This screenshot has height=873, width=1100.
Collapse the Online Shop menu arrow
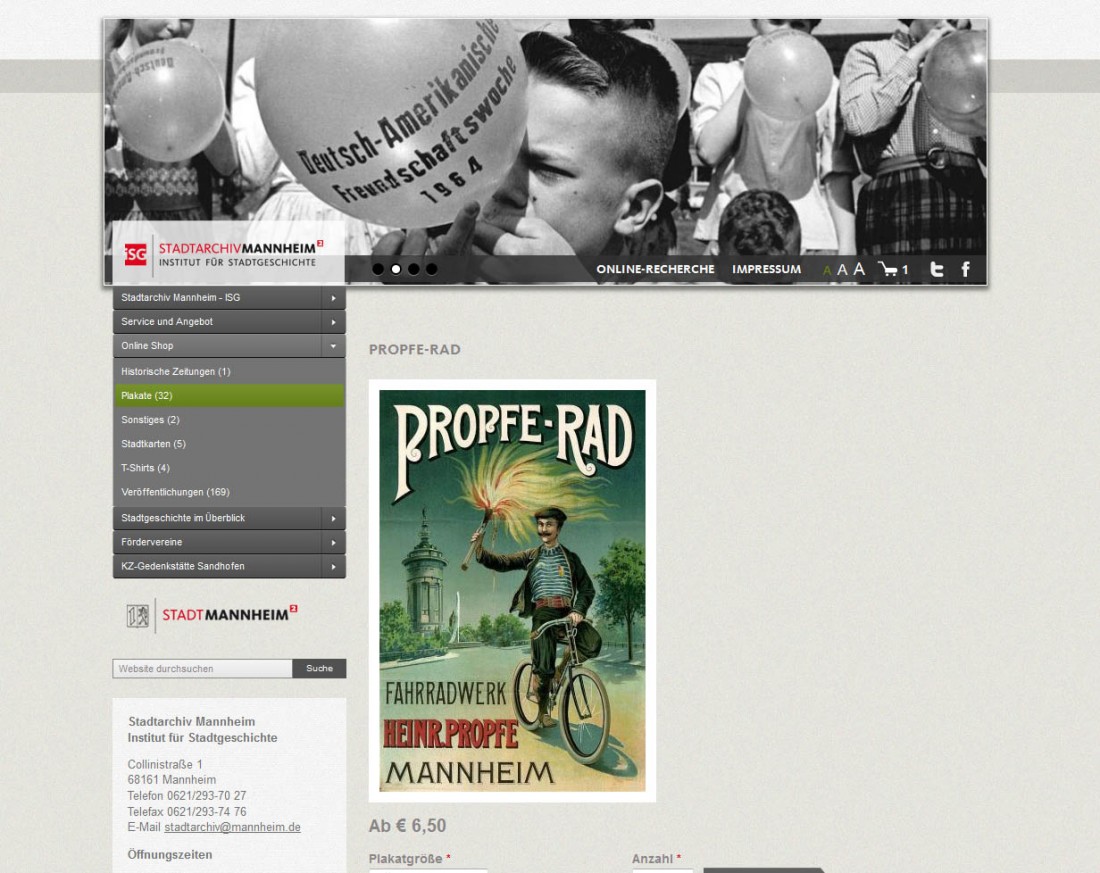point(333,346)
